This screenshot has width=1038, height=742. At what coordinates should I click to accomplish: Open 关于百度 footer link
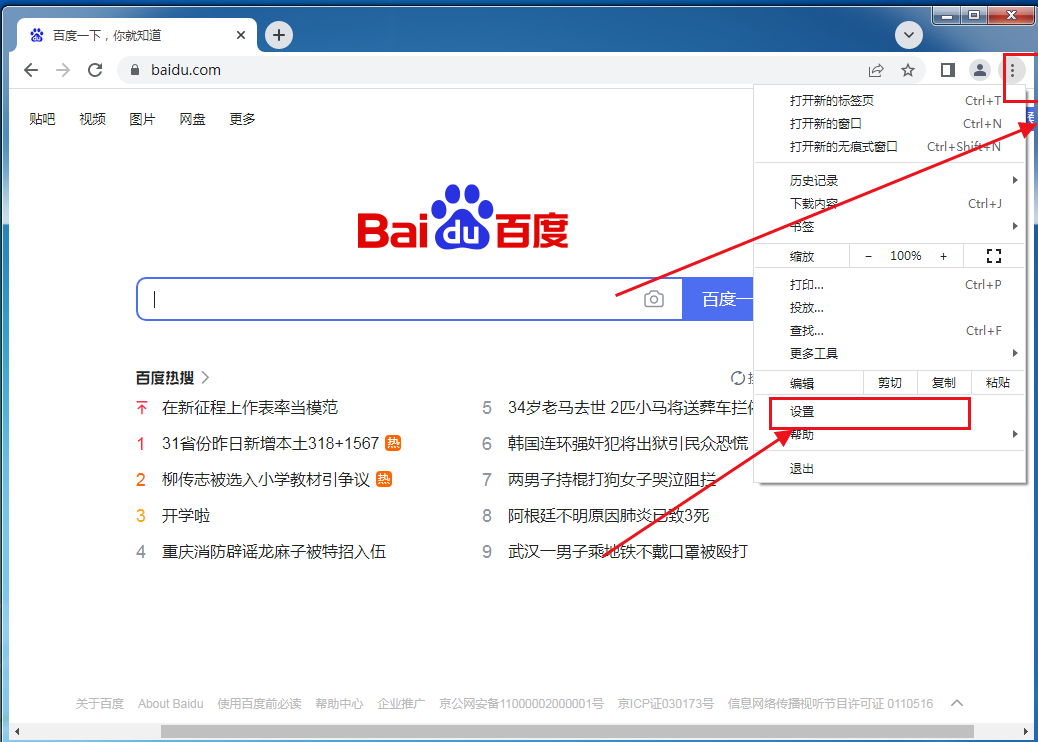click(x=100, y=704)
